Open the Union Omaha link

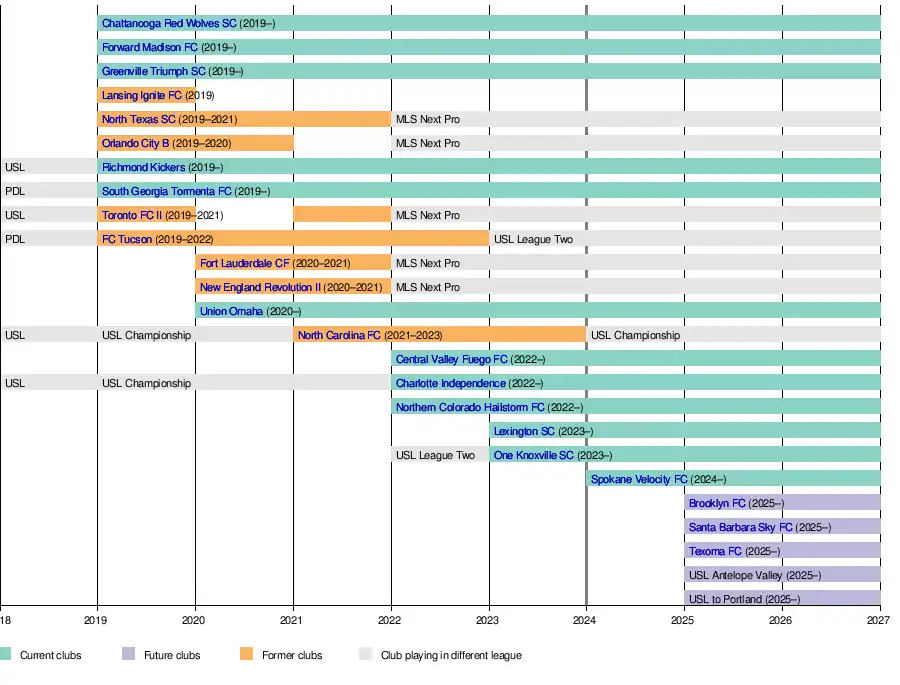[231, 311]
